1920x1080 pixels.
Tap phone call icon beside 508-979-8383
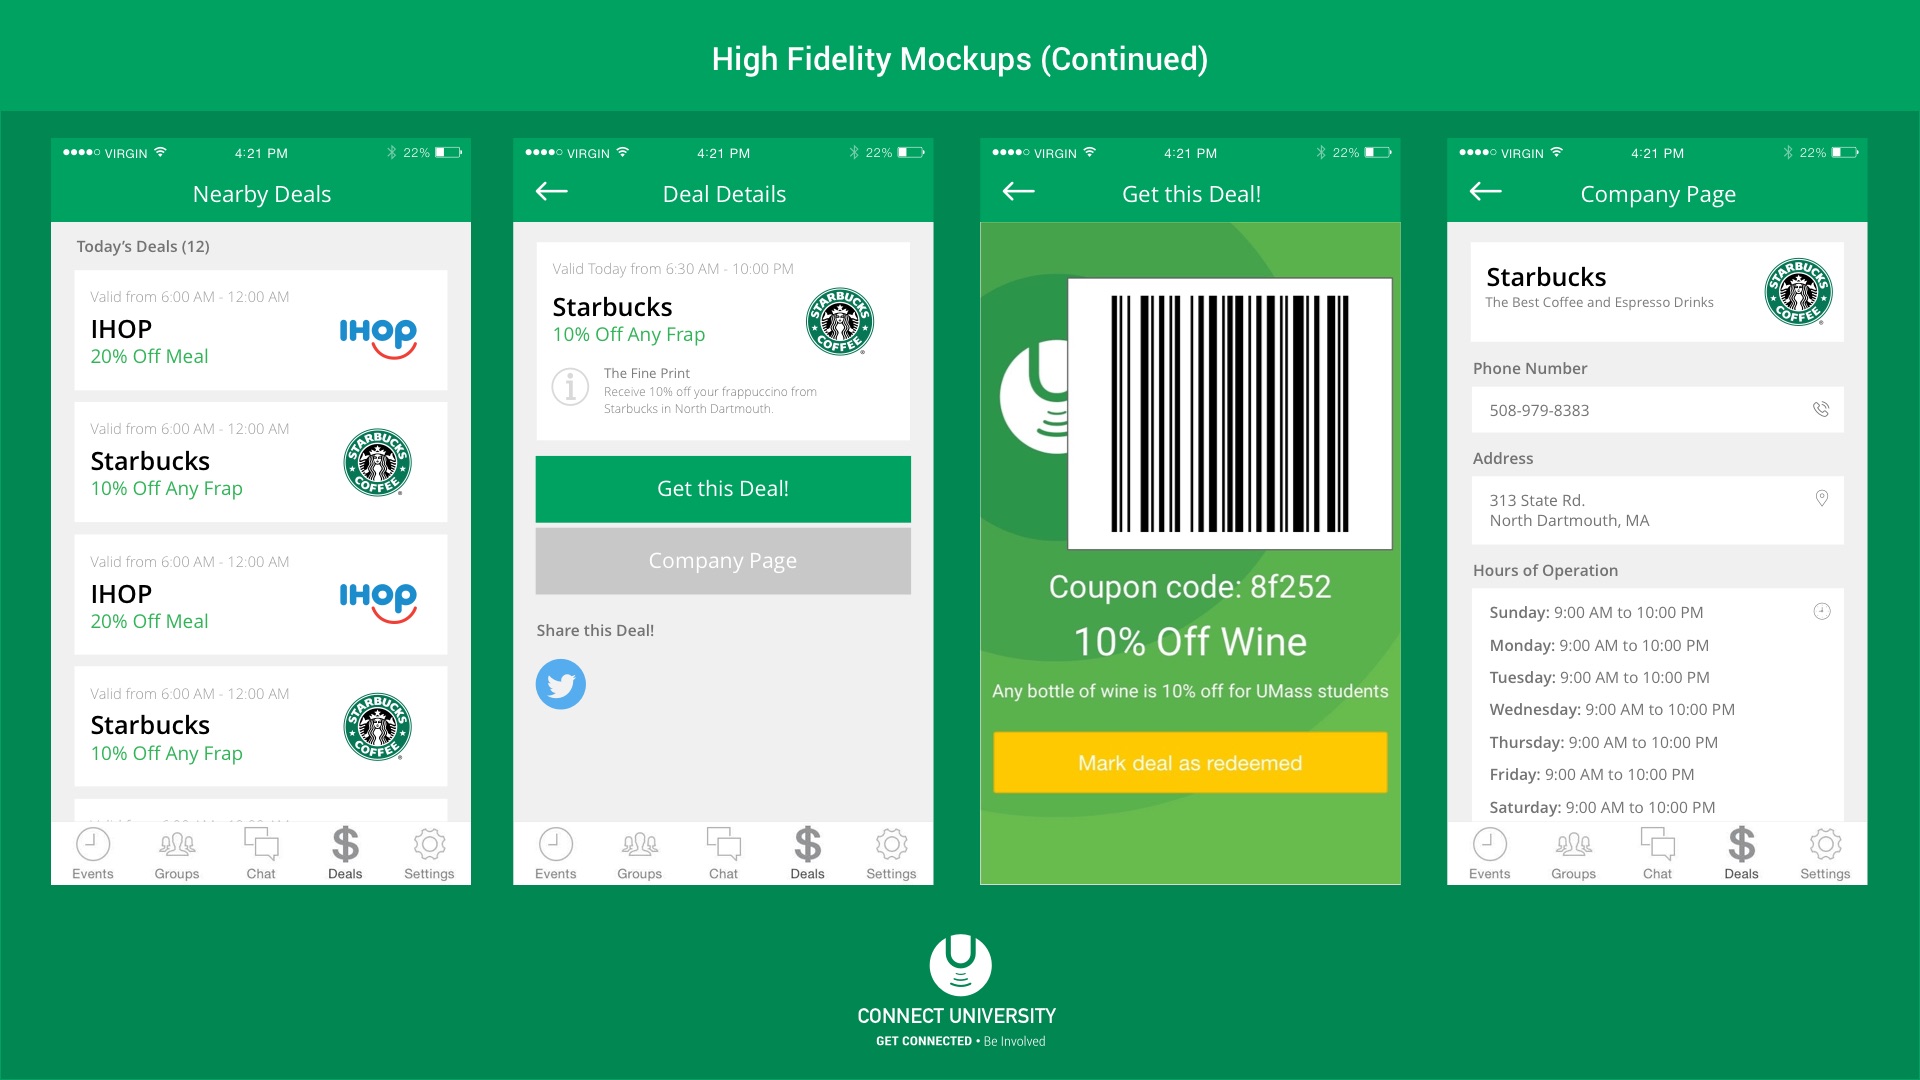coord(1821,409)
